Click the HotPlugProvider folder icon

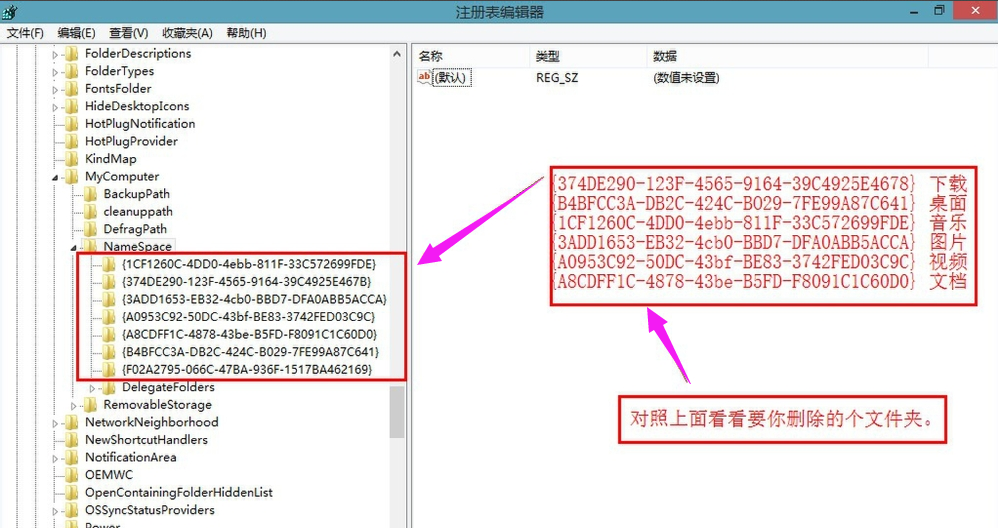(x=71, y=141)
